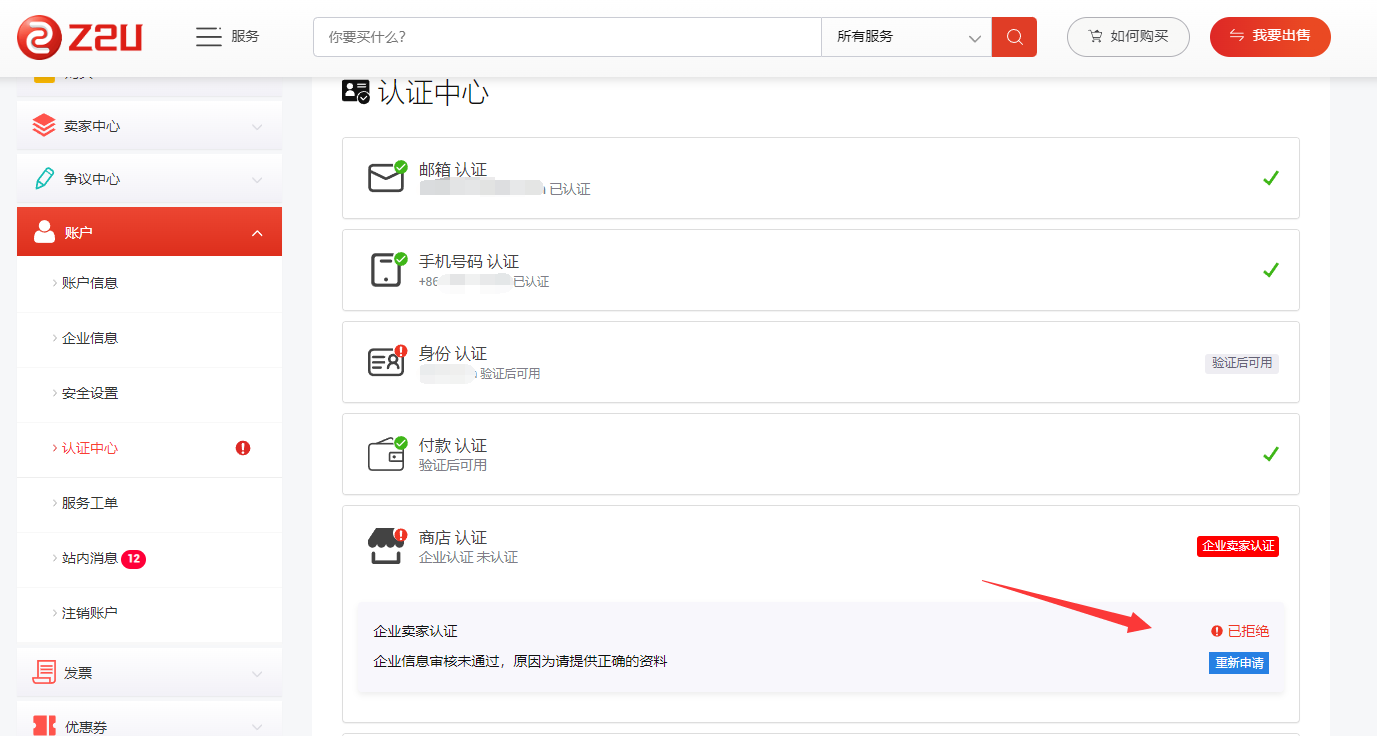The image size is (1377, 736).
Task: Click the 如何购买 button
Action: click(x=1128, y=37)
